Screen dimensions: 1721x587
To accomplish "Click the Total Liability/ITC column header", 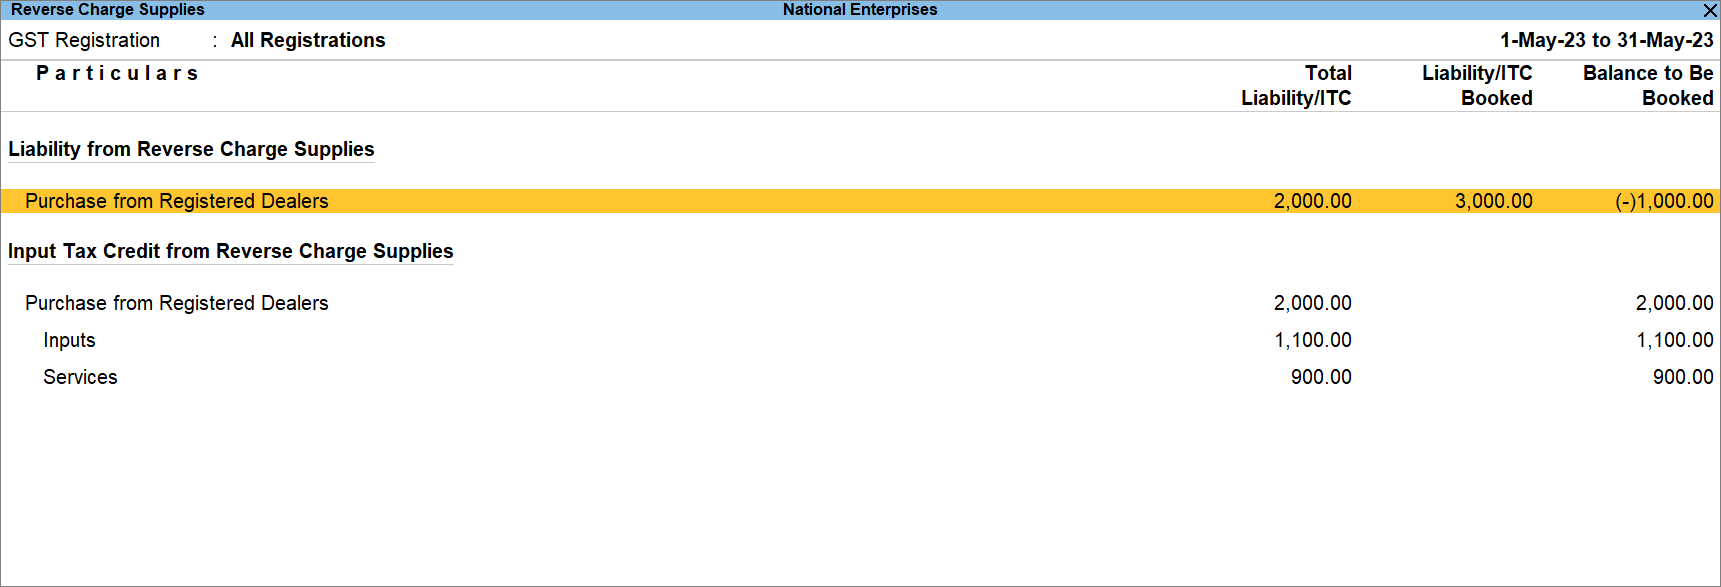I will tap(1296, 85).
